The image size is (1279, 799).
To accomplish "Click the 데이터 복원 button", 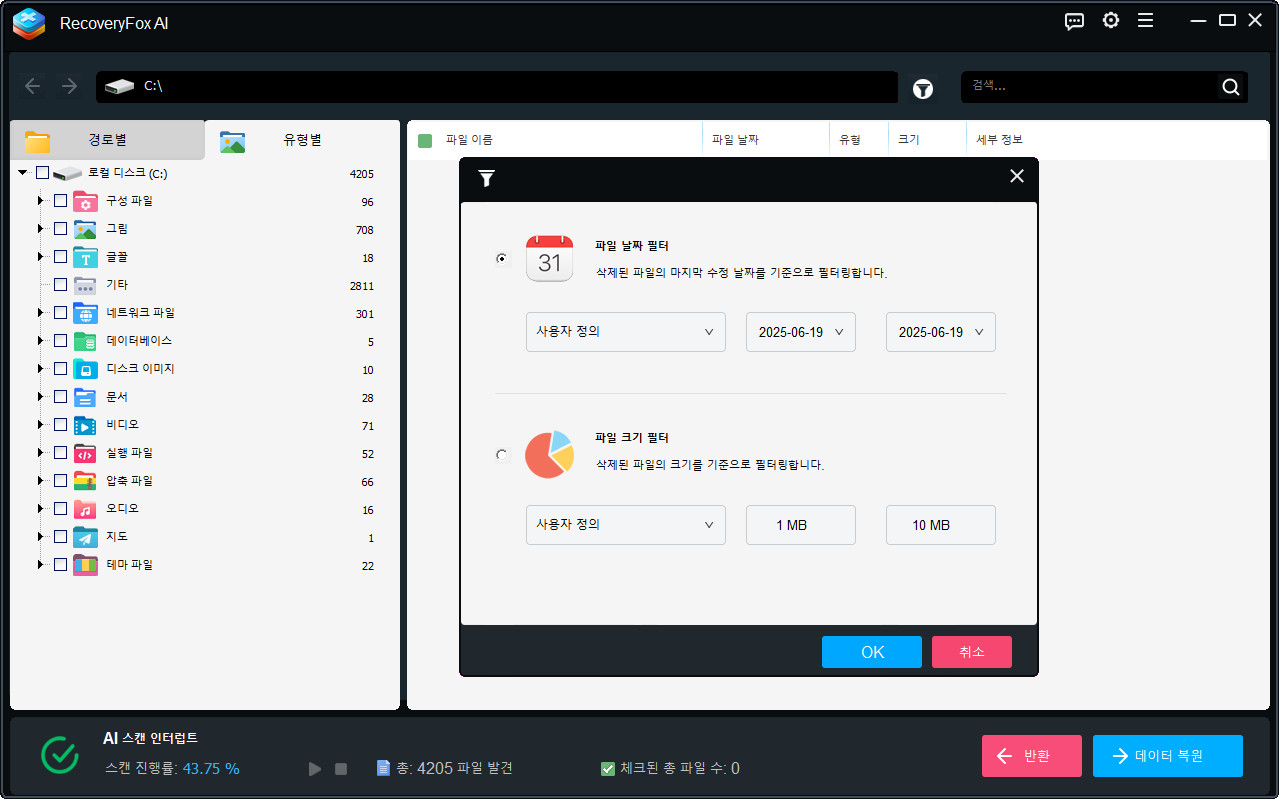I will click(1167, 756).
